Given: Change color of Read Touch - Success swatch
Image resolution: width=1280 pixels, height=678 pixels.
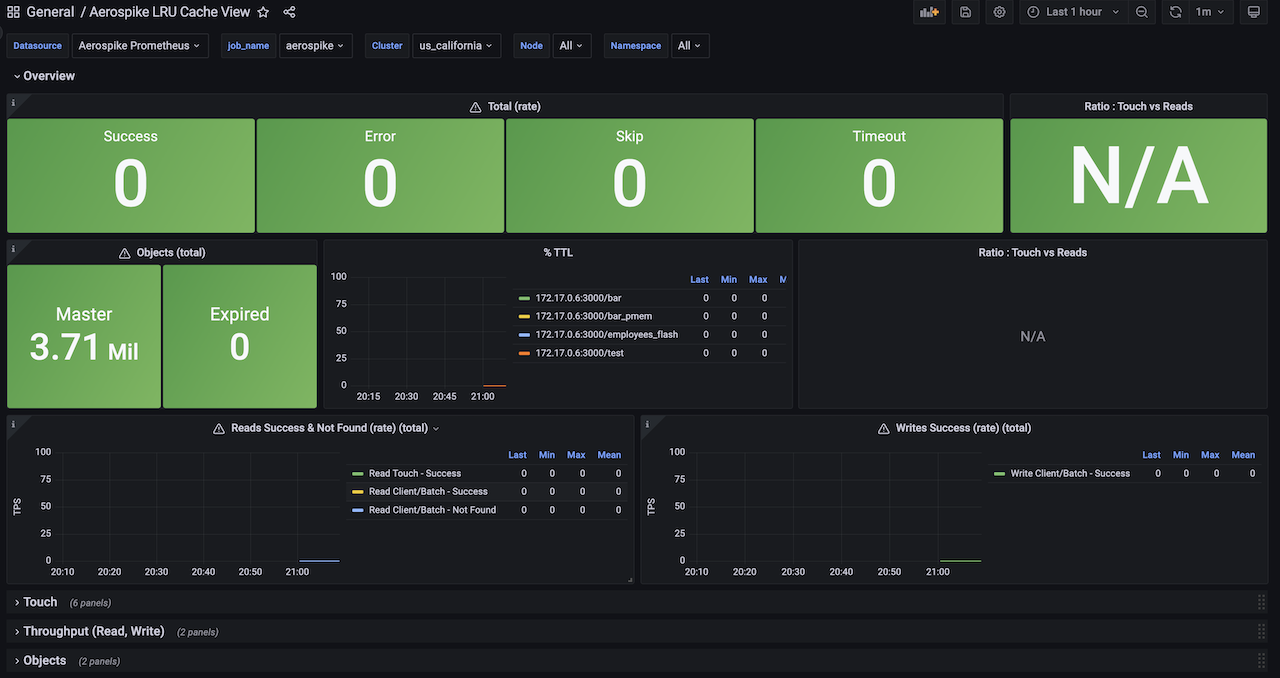Looking at the screenshot, I should (x=358, y=474).
